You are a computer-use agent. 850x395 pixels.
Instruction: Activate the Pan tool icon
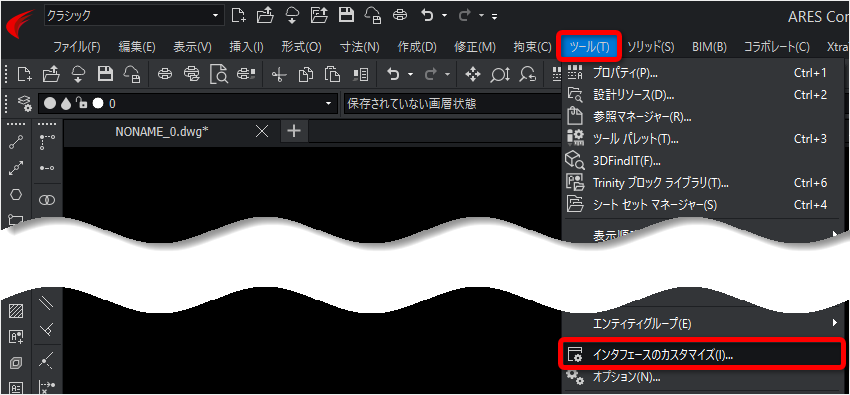coord(473,74)
